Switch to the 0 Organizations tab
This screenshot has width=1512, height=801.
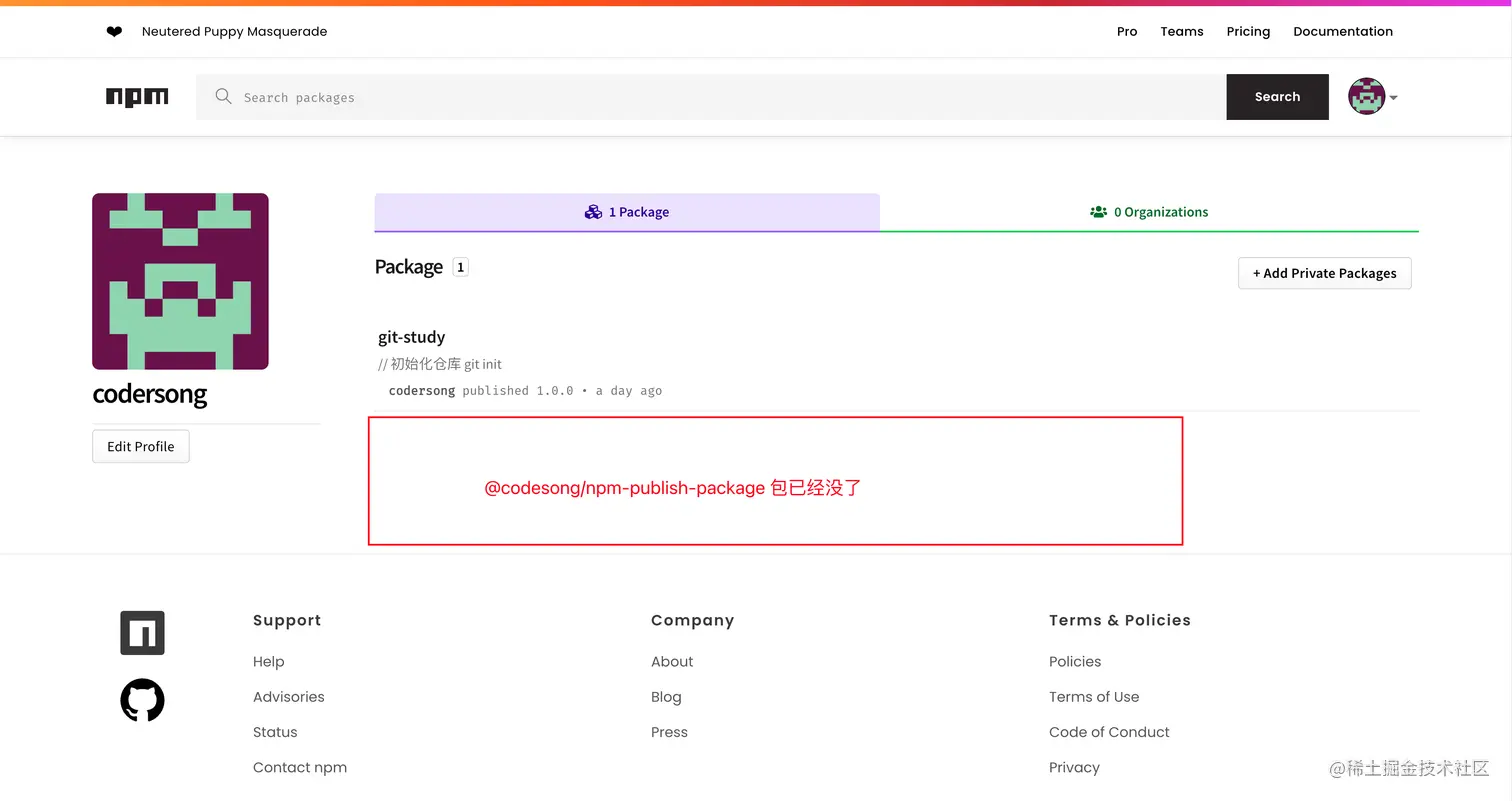[1149, 212]
